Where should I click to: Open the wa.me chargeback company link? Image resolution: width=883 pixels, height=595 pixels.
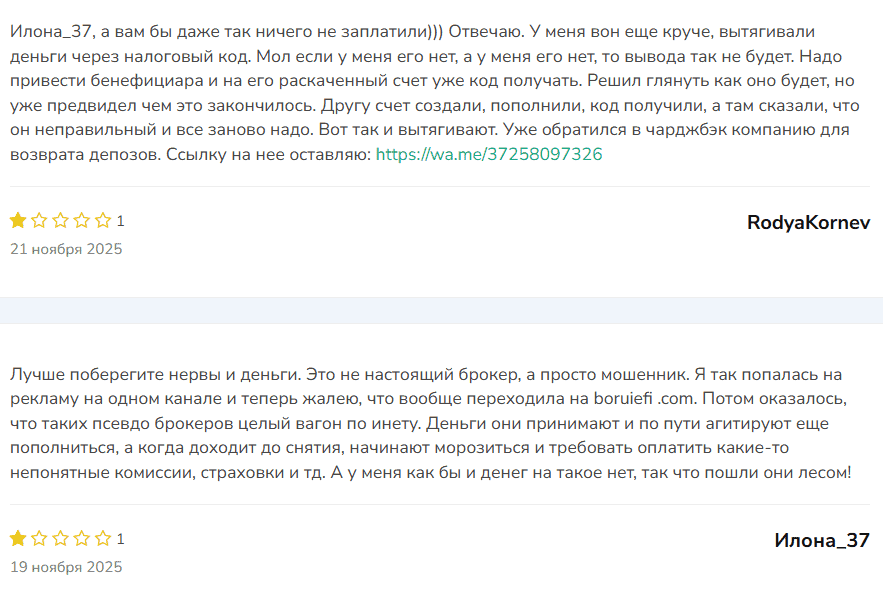(x=489, y=154)
